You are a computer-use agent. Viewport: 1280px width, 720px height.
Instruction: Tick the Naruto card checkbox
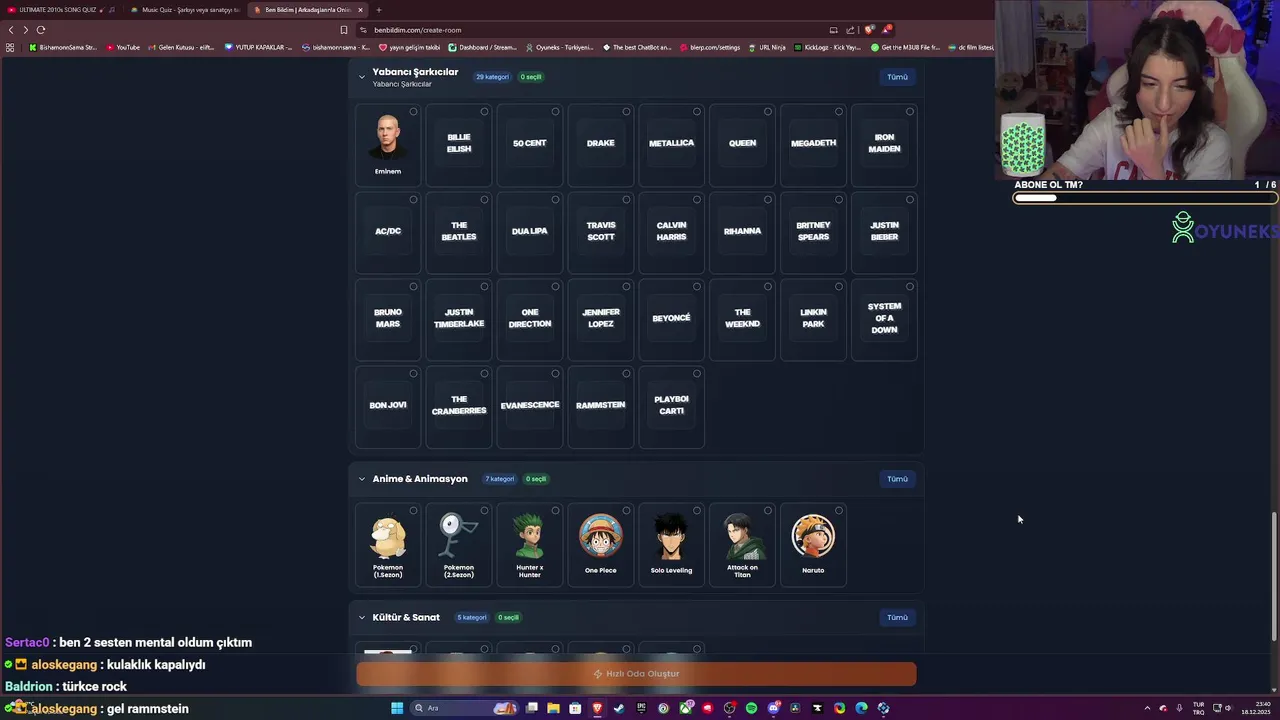point(839,511)
